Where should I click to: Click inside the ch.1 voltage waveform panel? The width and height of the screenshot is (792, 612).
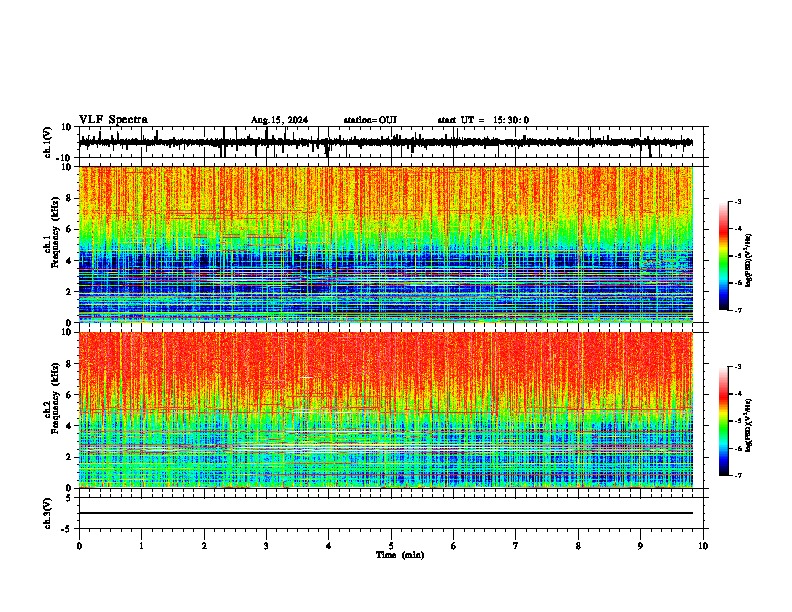(390, 142)
